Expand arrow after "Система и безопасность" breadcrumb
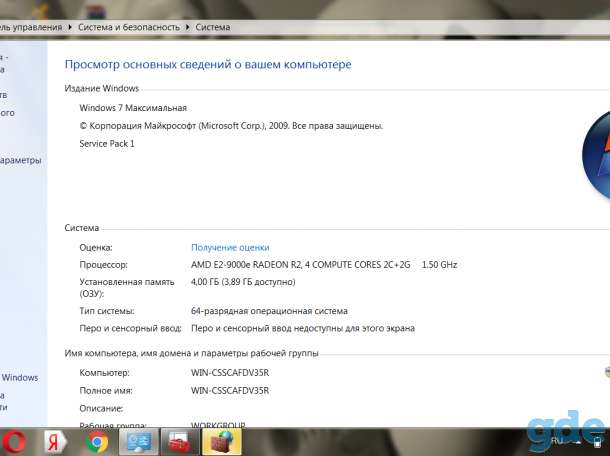Image resolution: width=610 pixels, height=456 pixels. 187,27
